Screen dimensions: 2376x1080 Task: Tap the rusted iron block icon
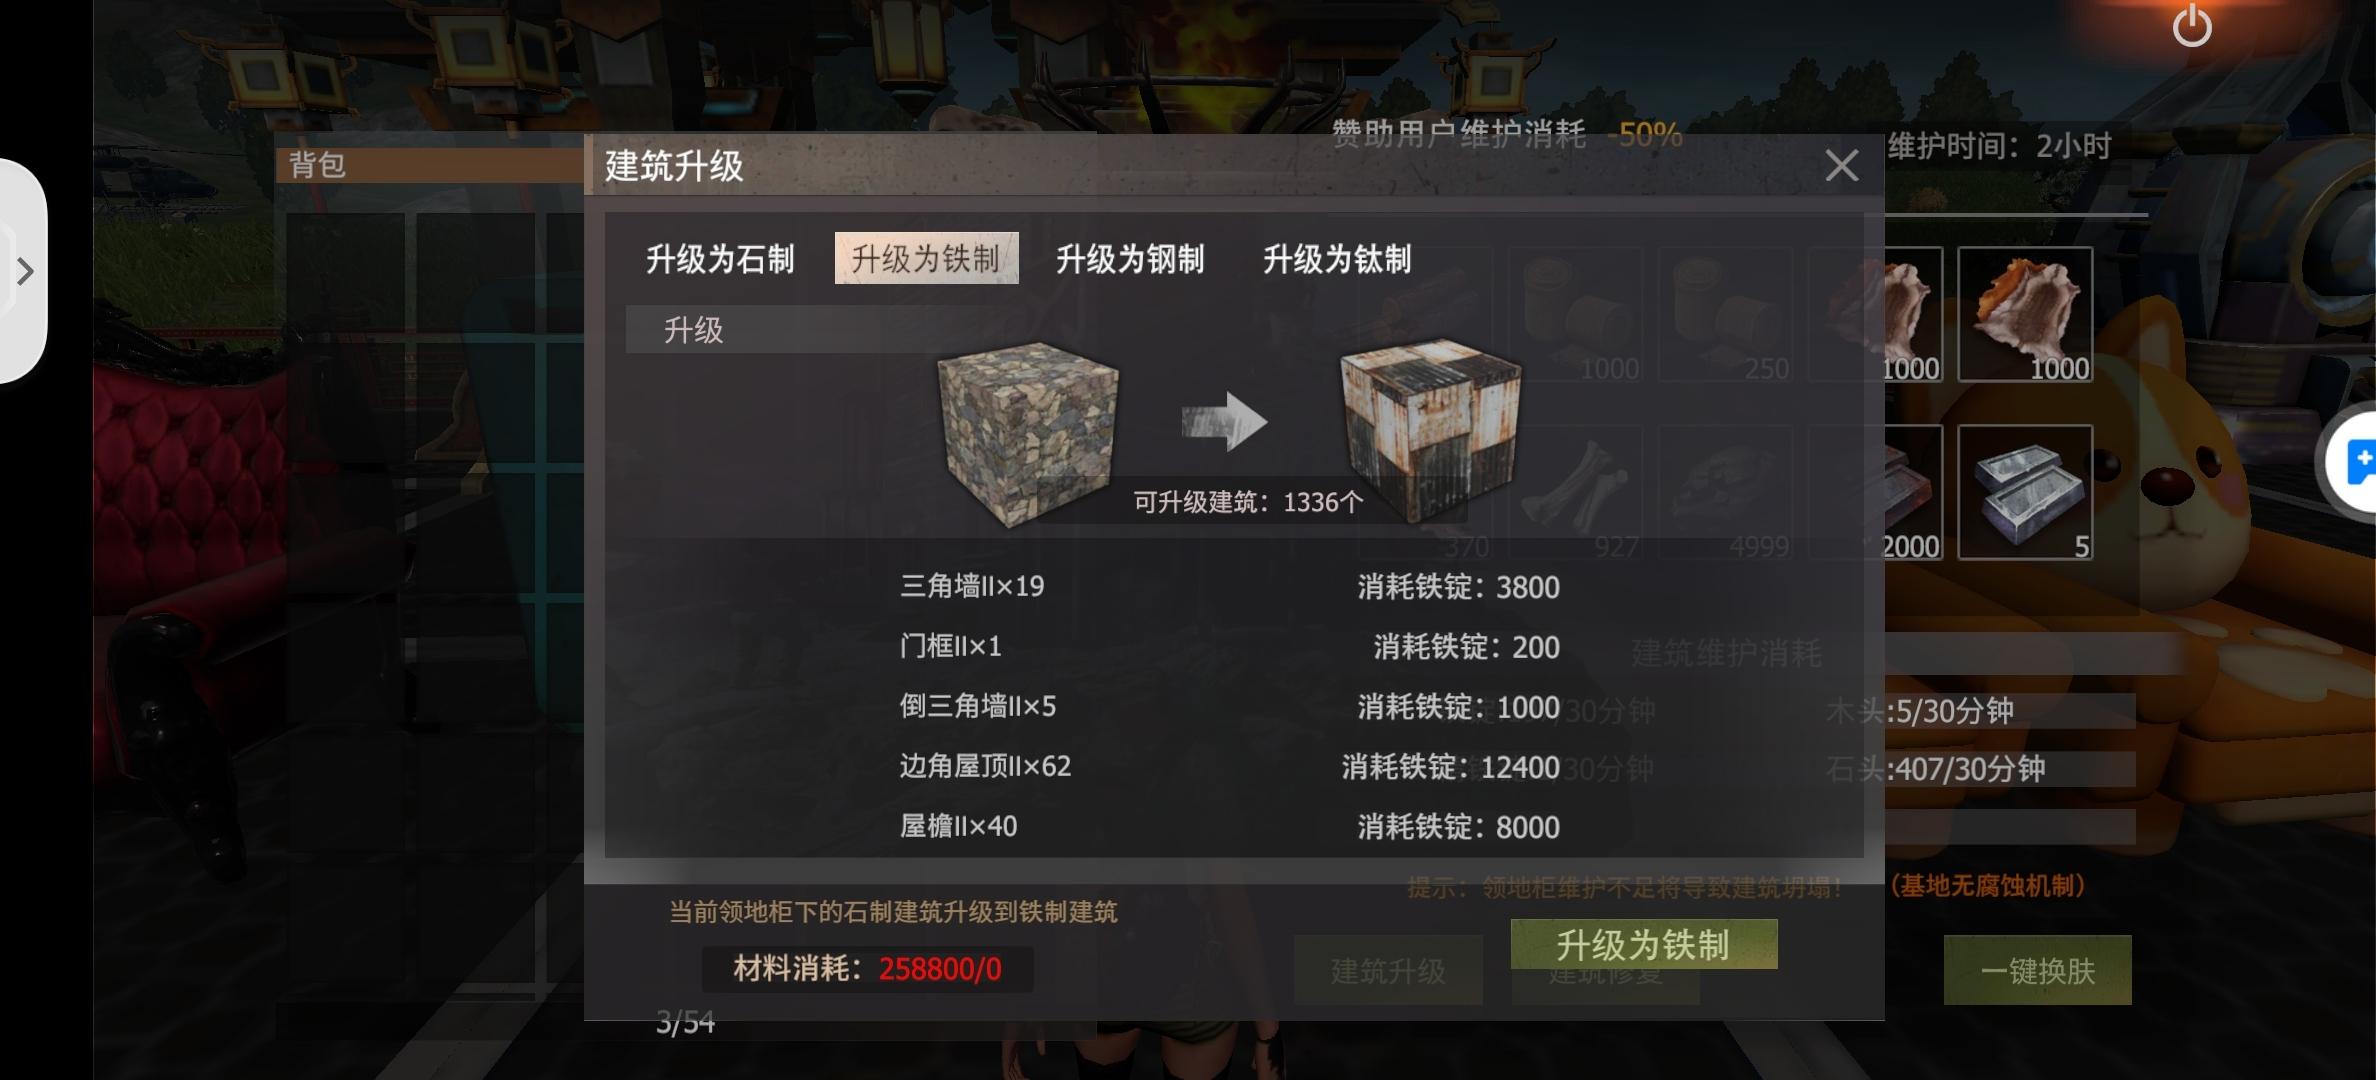(1431, 428)
